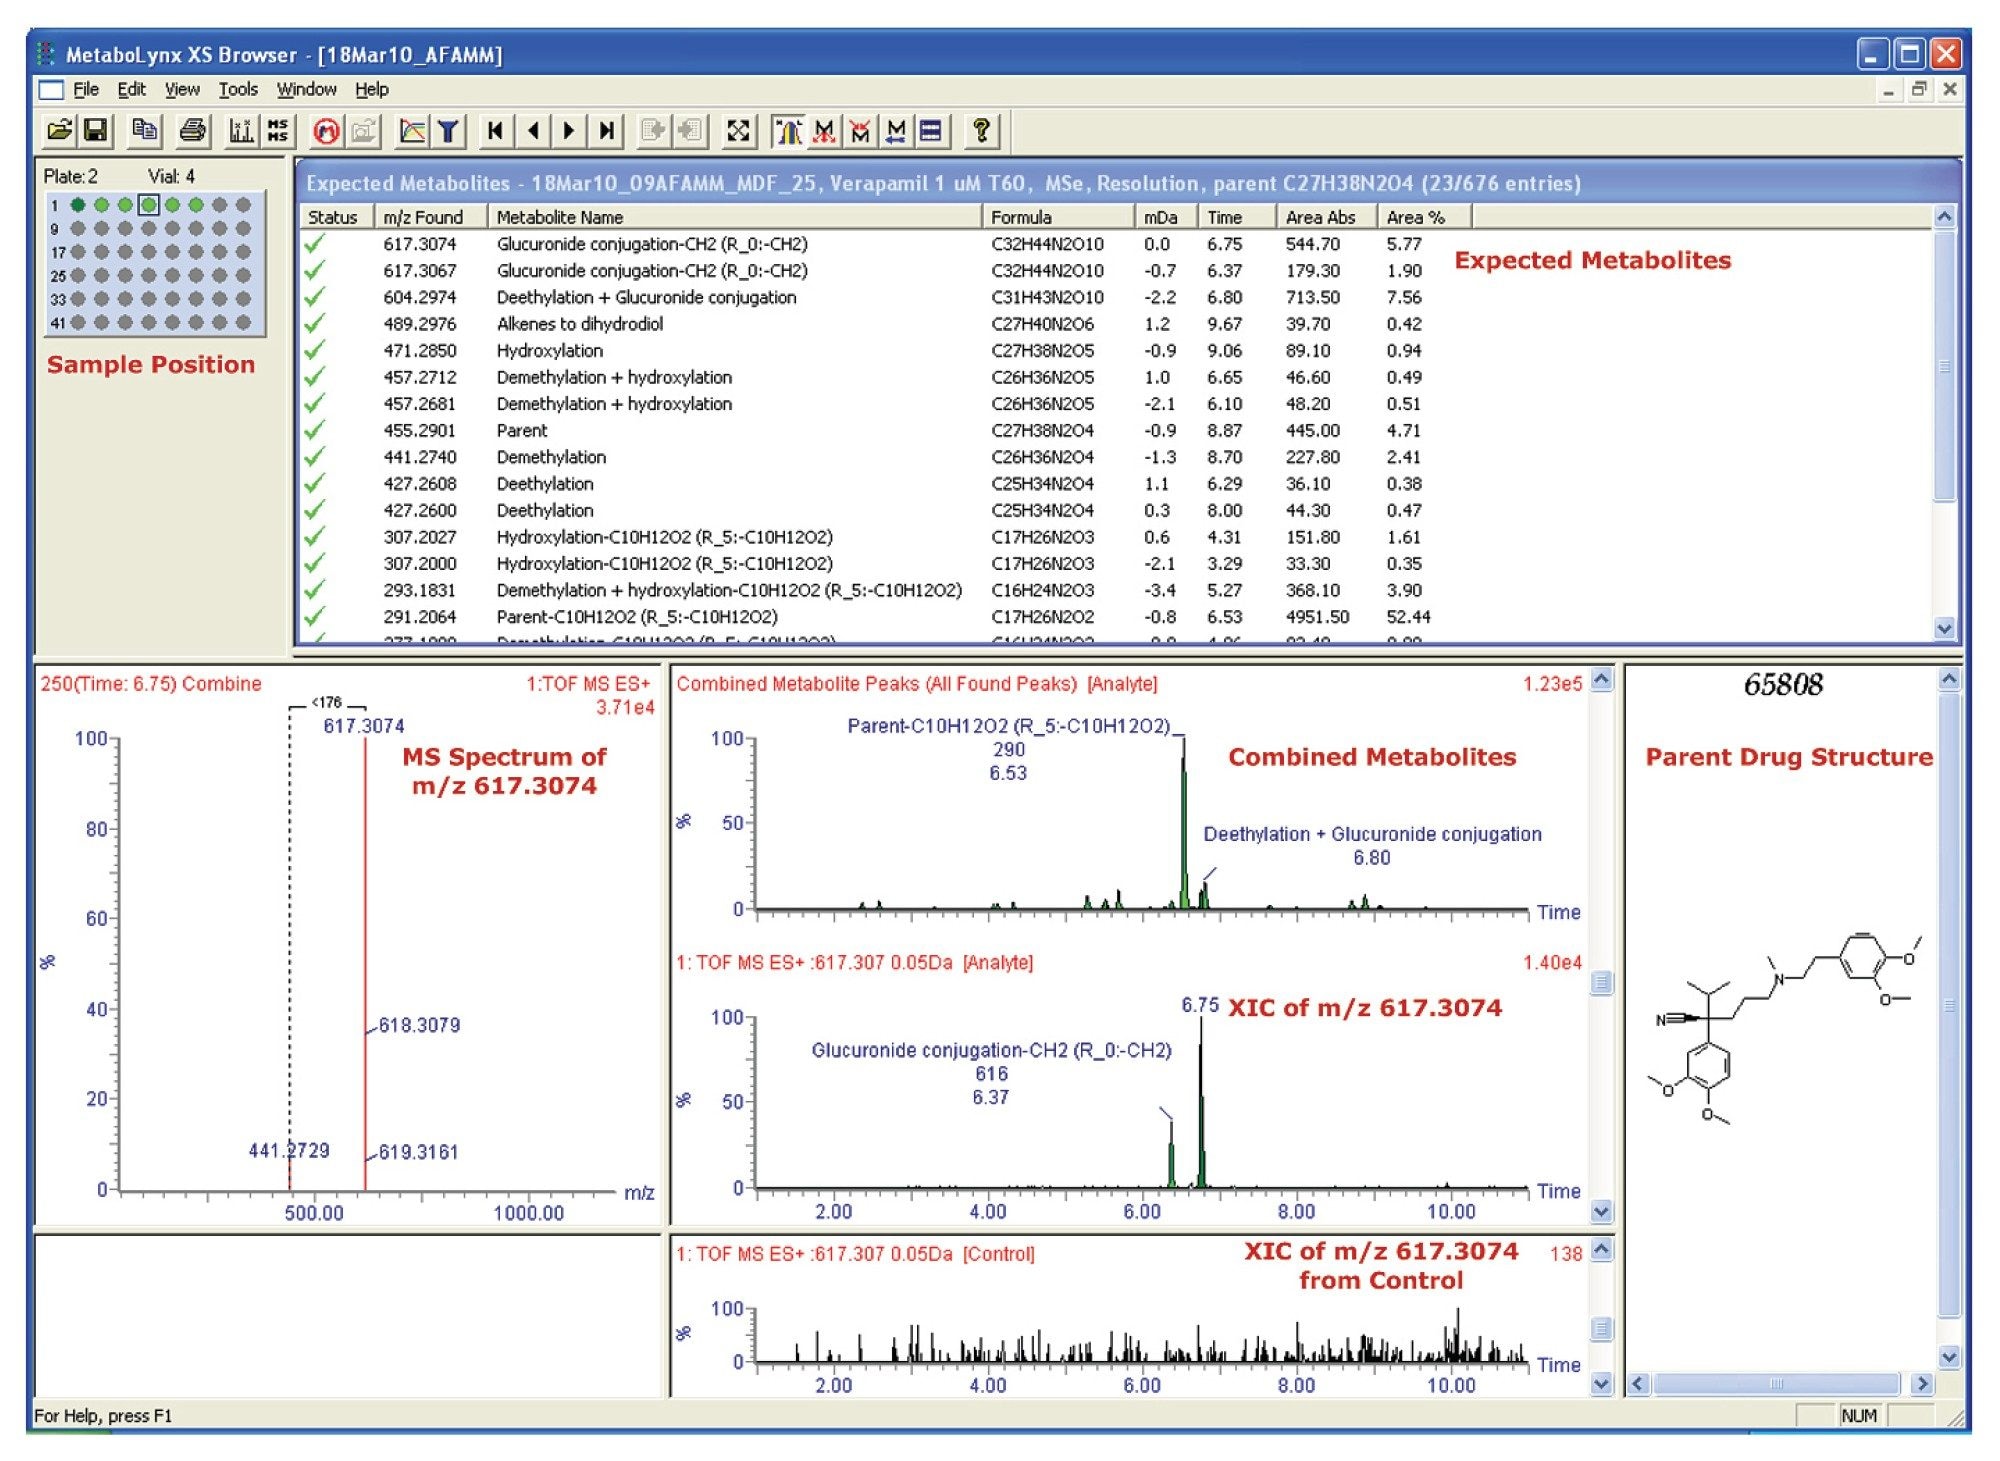The width and height of the screenshot is (2000, 1461).
Task: Go to next sample arrow
Action: pyautogui.click(x=569, y=131)
